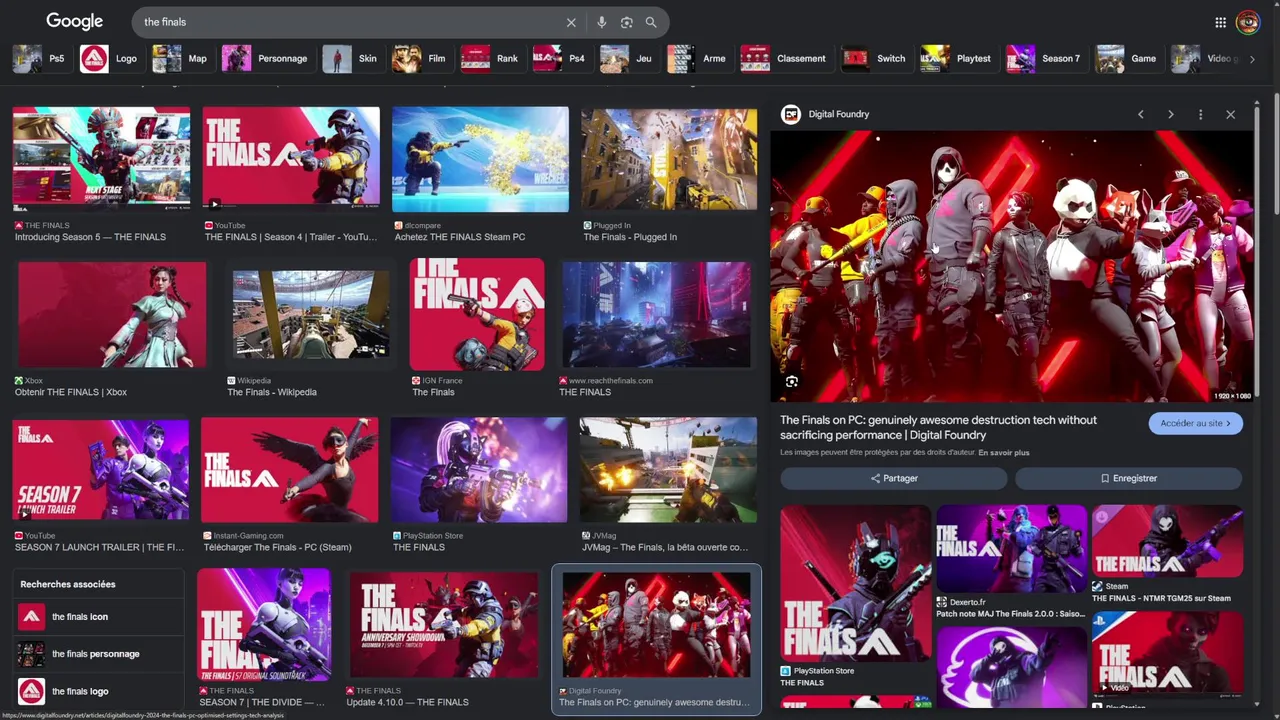
Task: Select related search 'the finals personnage'
Action: 98,654
